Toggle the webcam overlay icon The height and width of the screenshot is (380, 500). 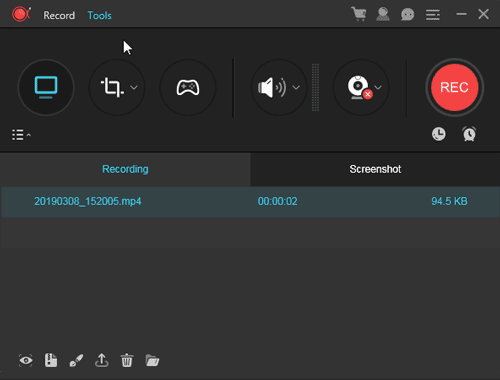tap(360, 88)
